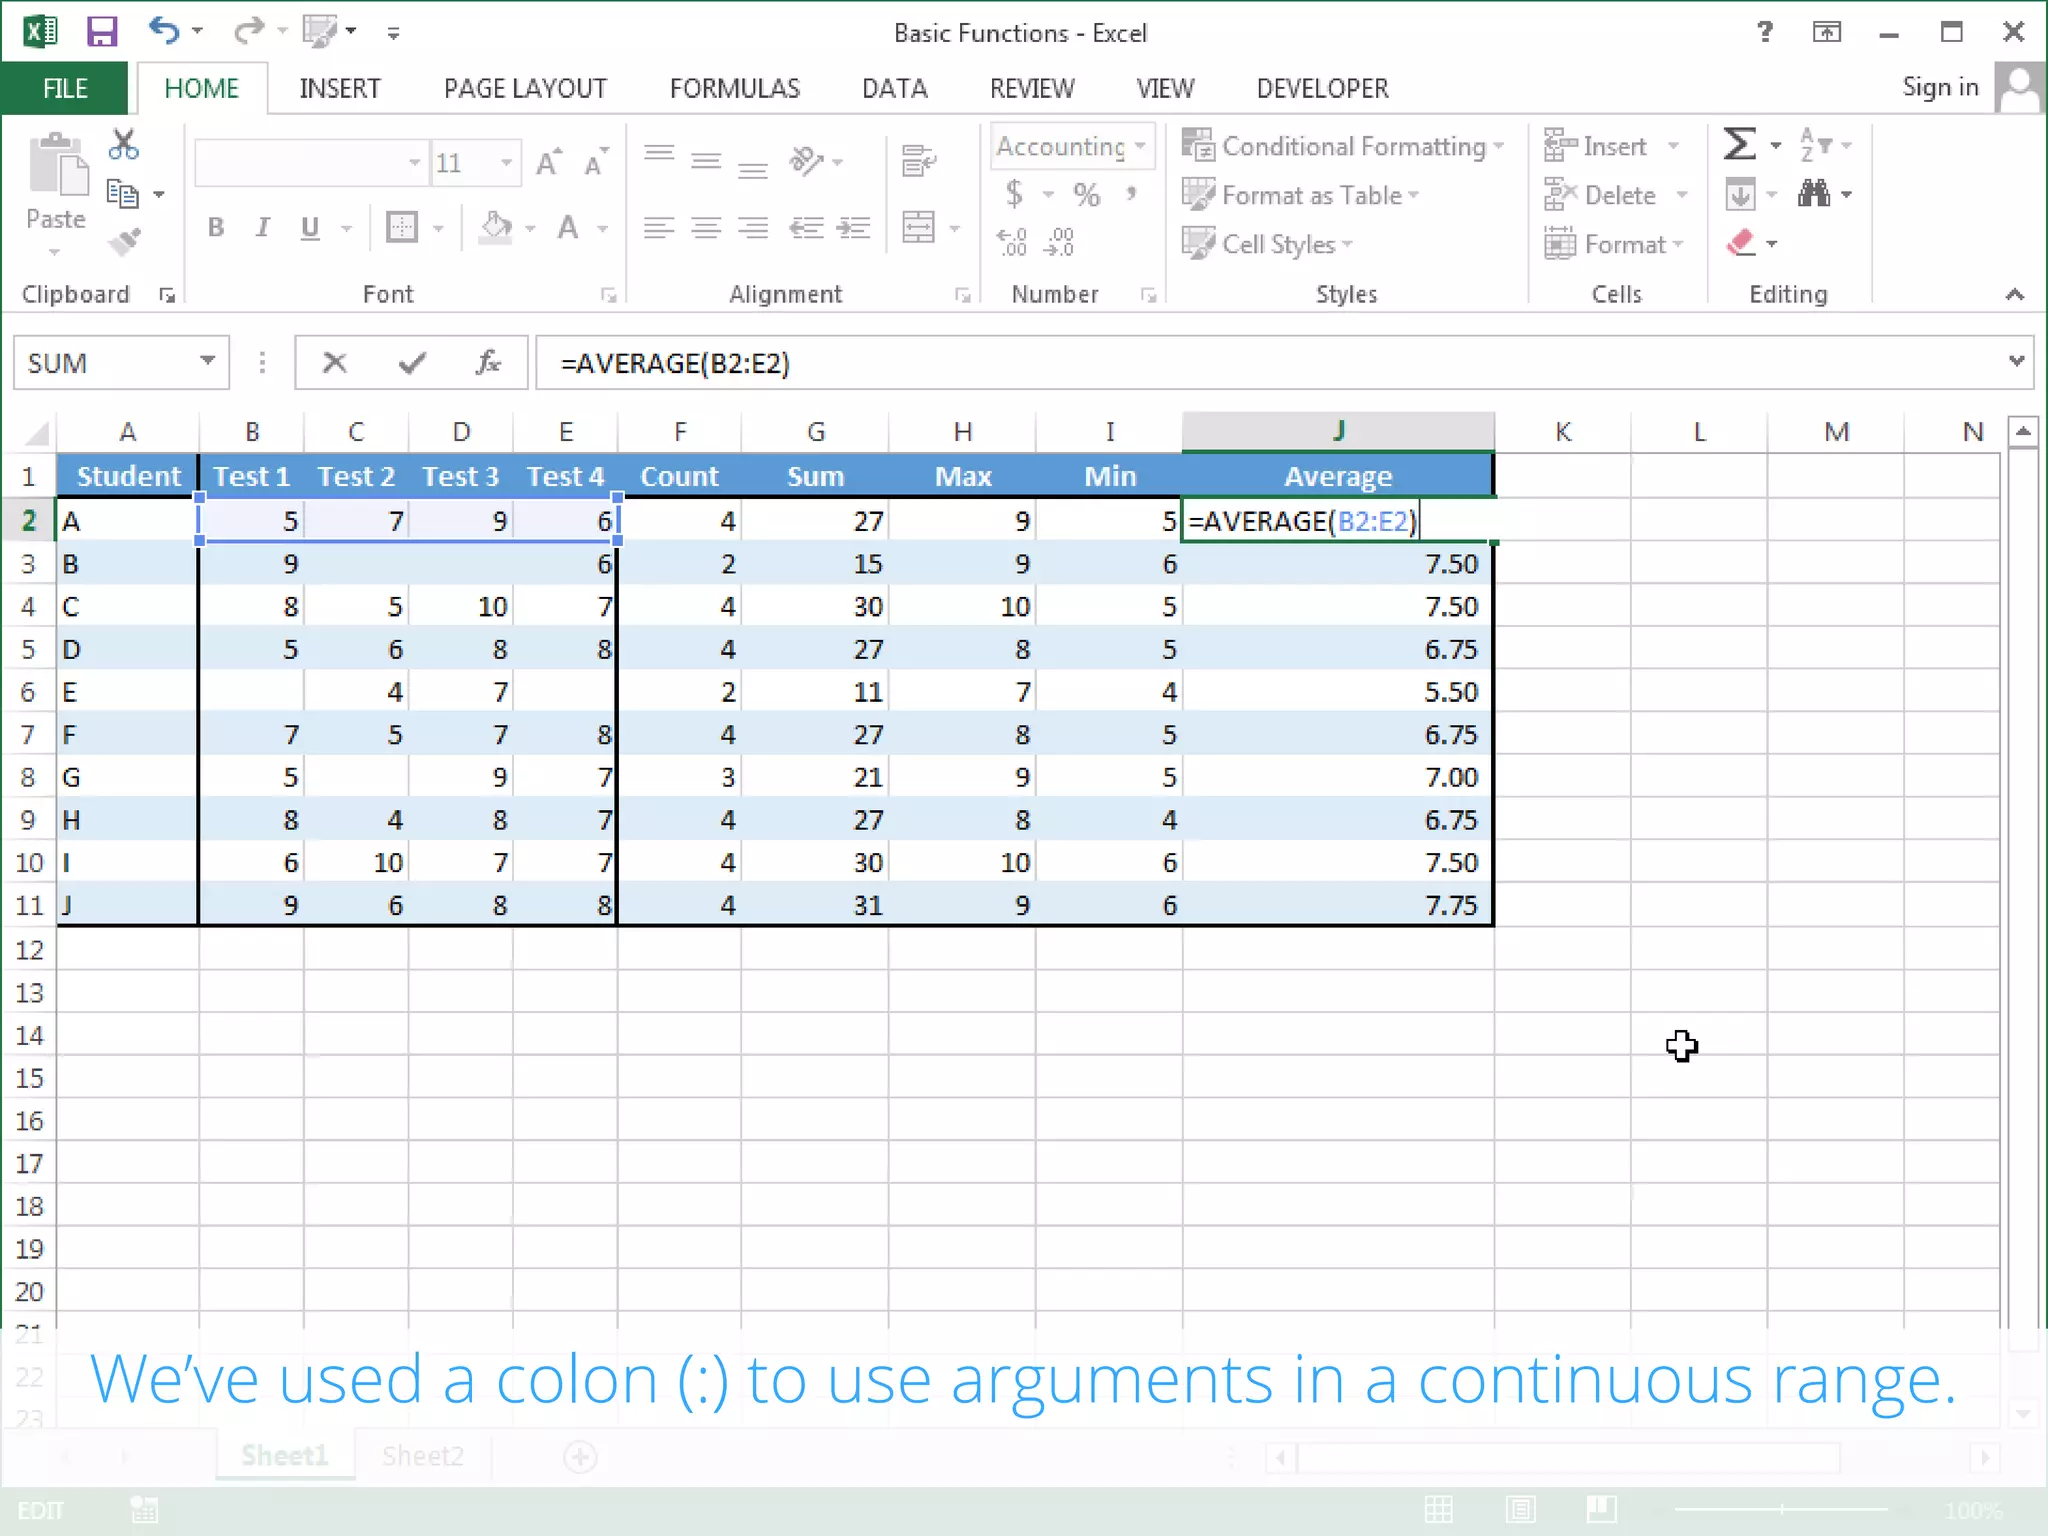The width and height of the screenshot is (2048, 1536).
Task: Toggle Bottom Align vertical alignment
Action: click(x=753, y=168)
